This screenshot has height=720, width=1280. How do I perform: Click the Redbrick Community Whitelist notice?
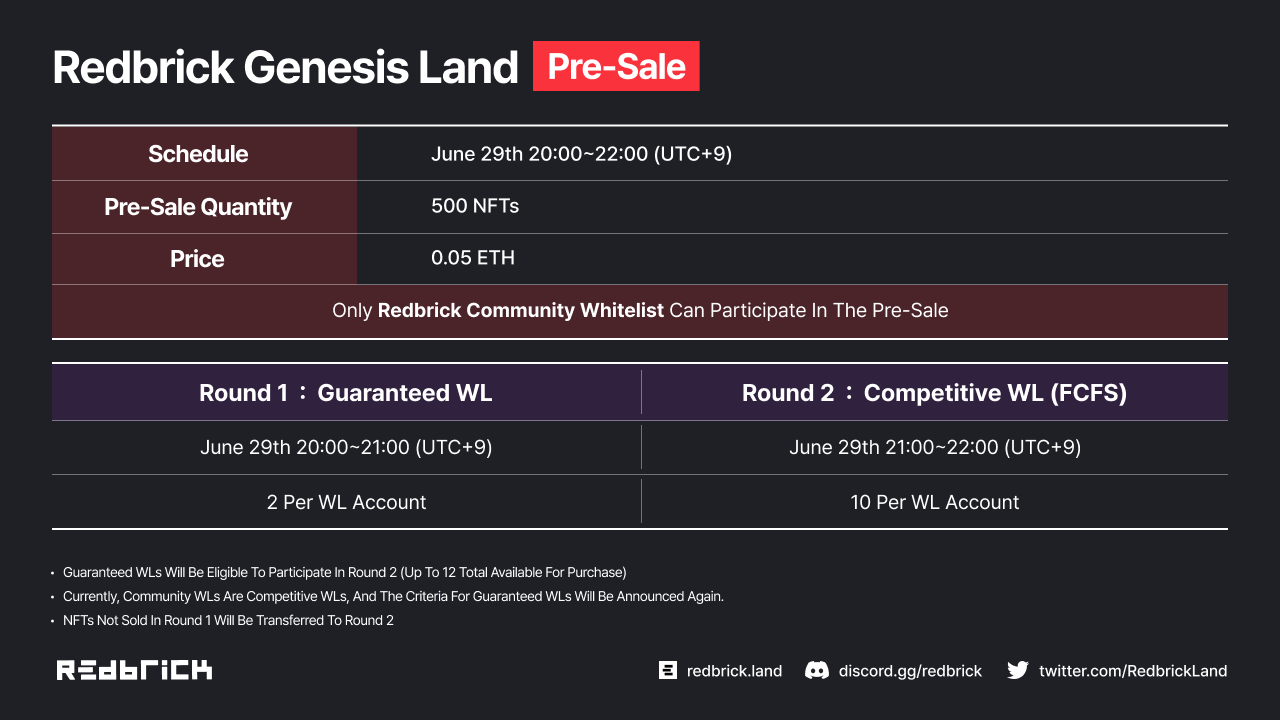coord(640,311)
